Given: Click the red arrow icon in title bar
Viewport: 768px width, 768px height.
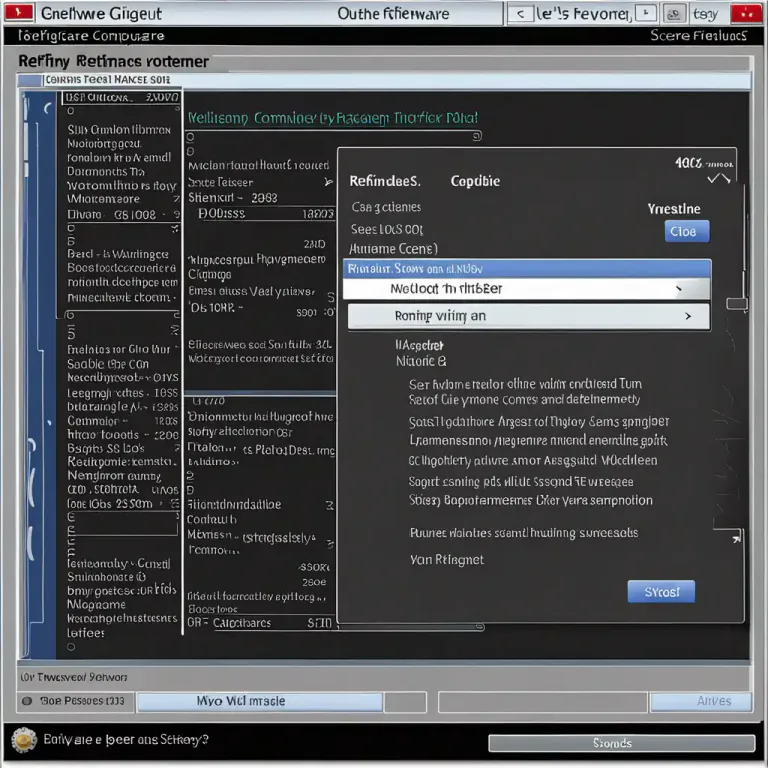Looking at the screenshot, I should [19, 13].
